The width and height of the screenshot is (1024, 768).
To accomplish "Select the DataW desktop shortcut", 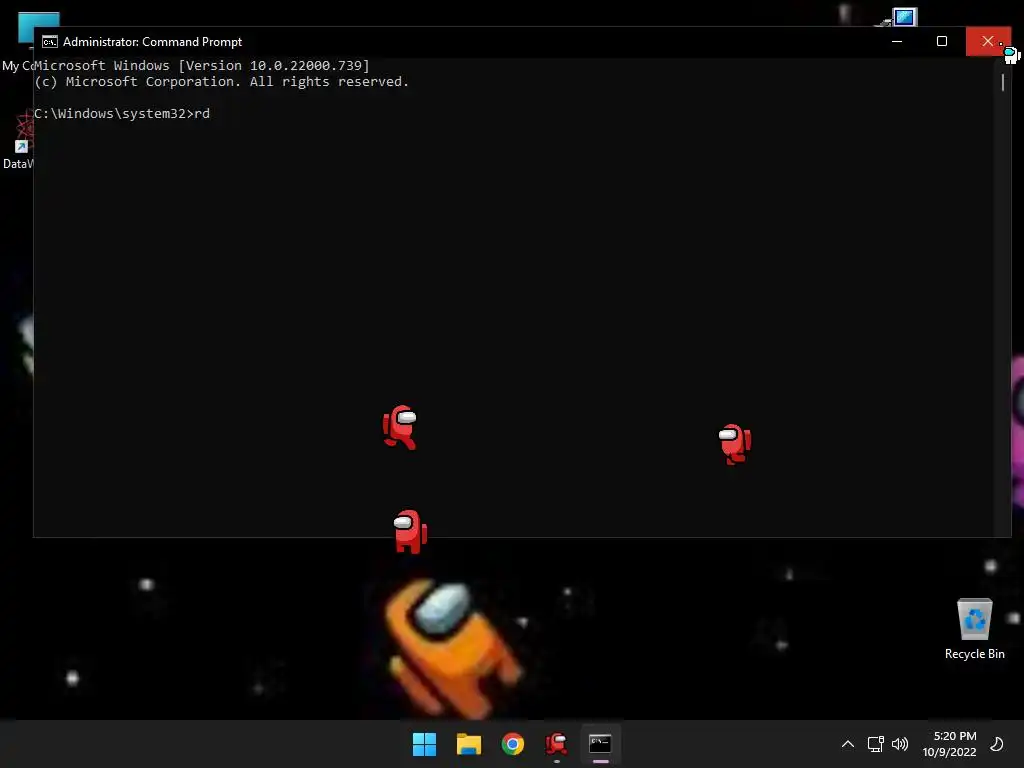I will pyautogui.click(x=18, y=141).
